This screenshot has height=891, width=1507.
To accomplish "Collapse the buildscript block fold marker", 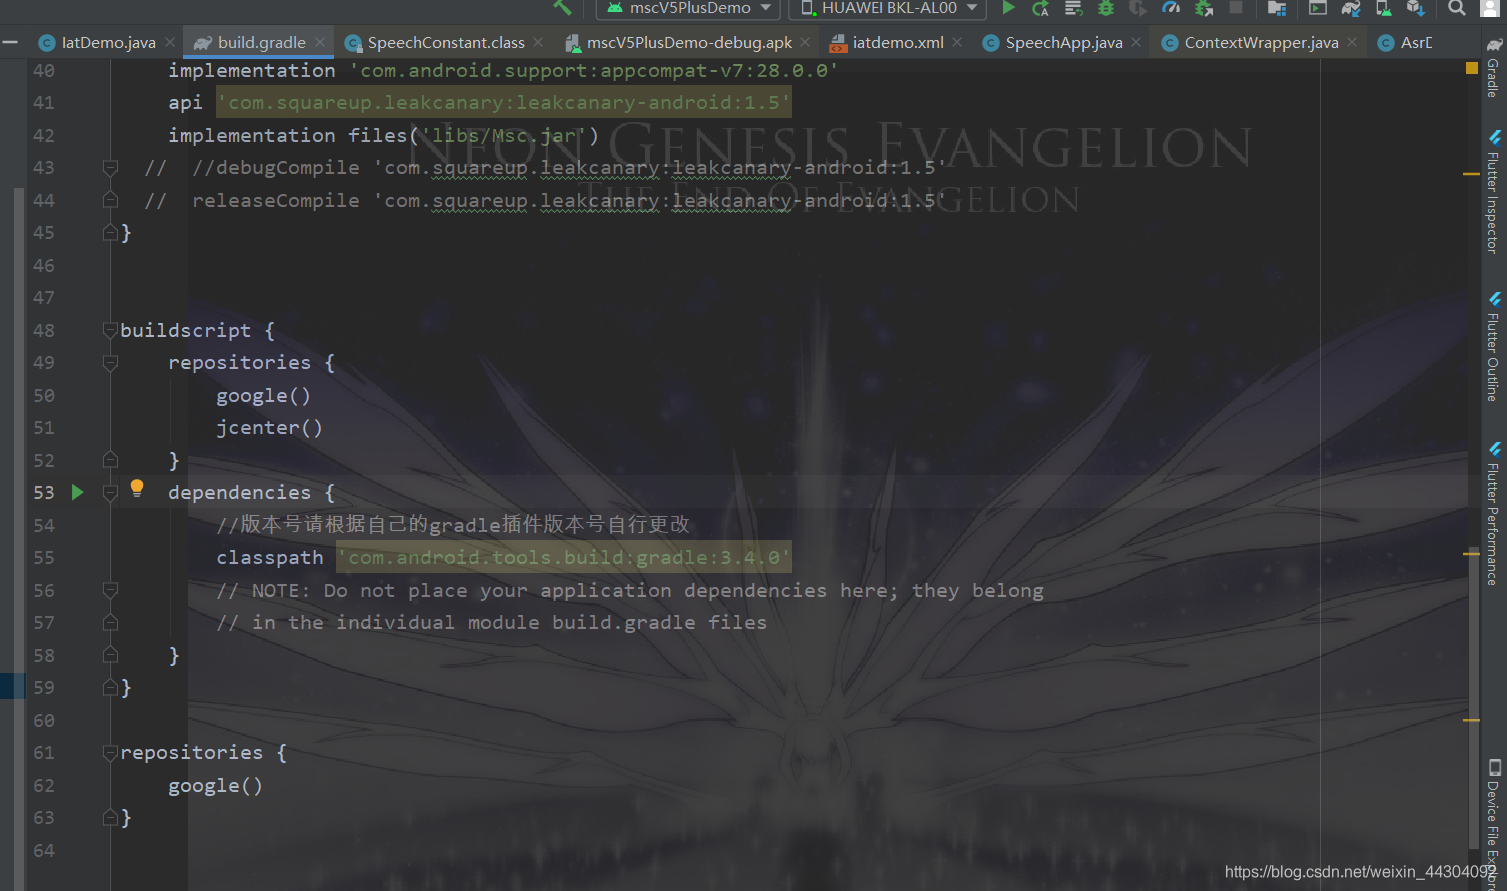I will coord(110,330).
